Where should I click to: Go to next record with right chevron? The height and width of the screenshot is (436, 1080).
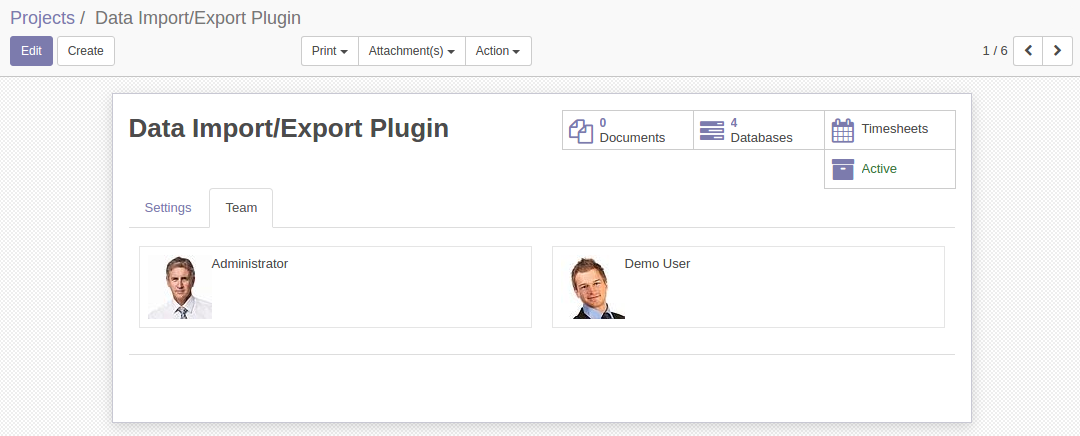point(1057,51)
